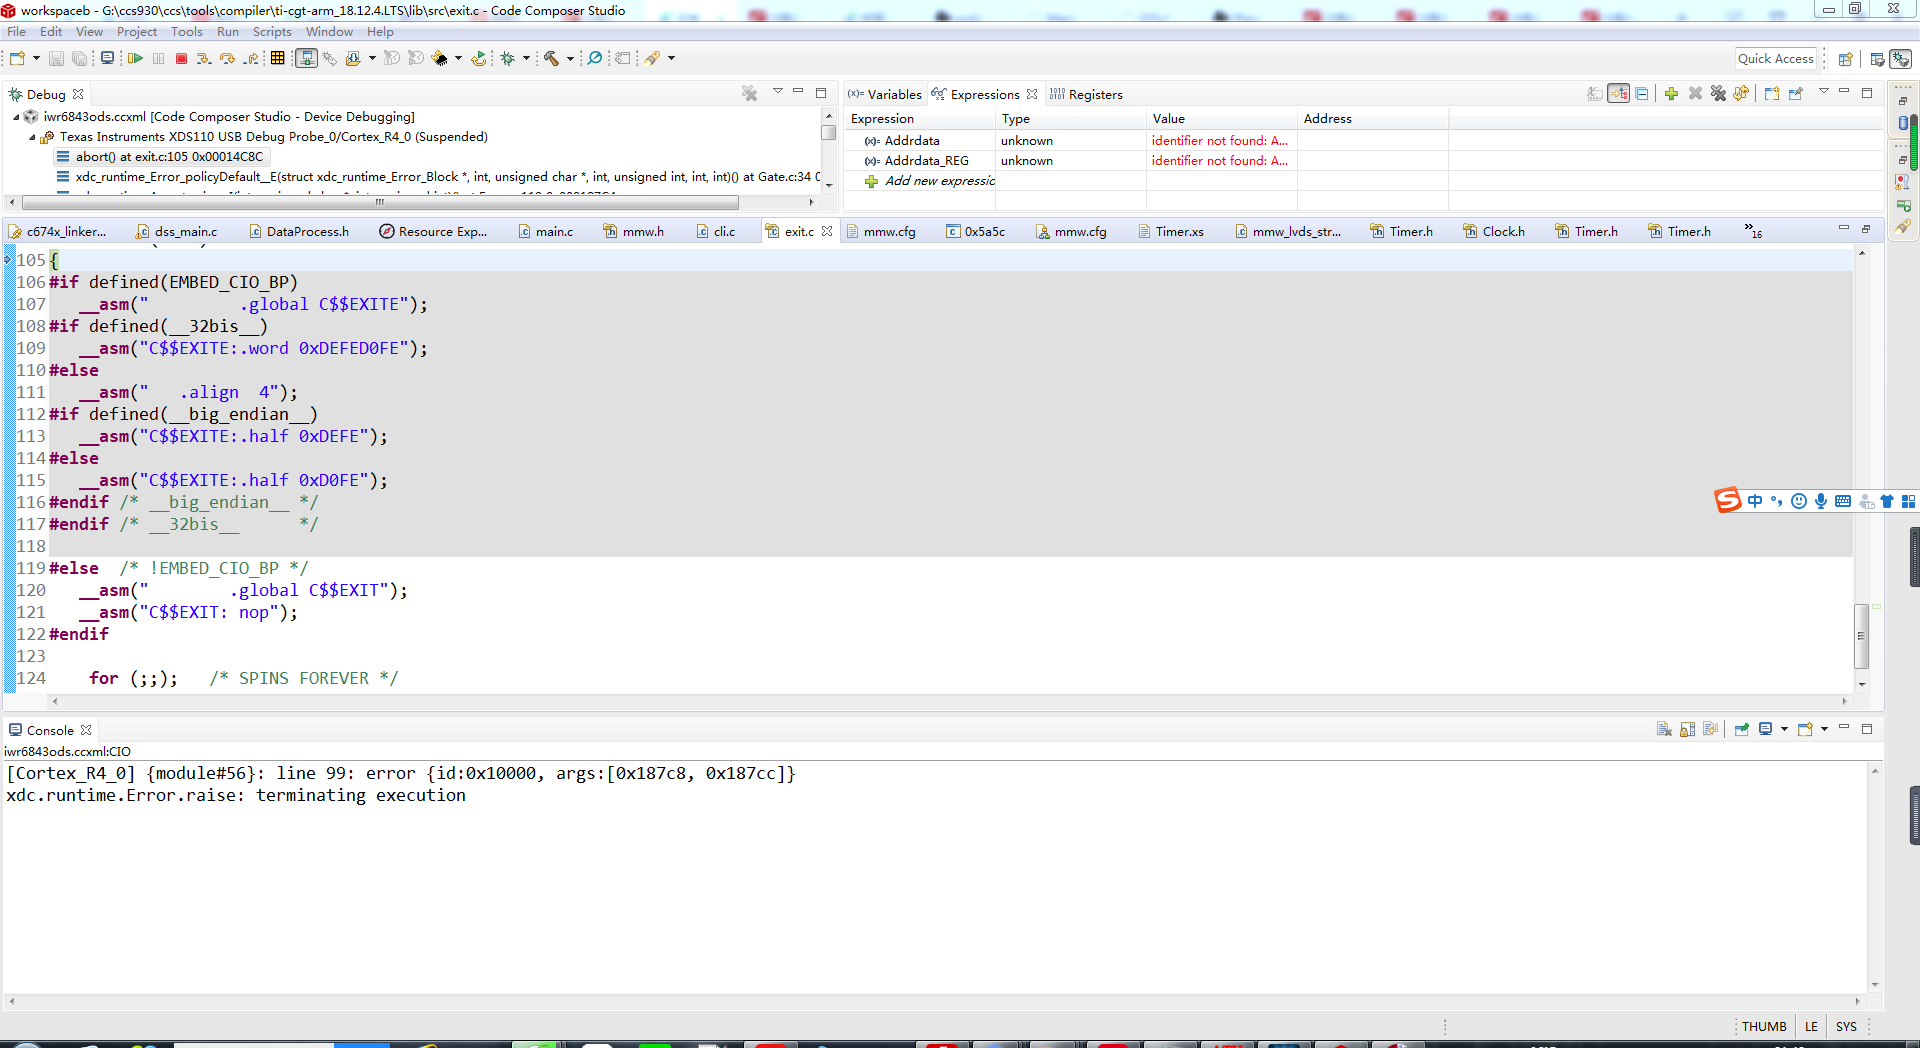Open the Scripts menu

(x=272, y=32)
